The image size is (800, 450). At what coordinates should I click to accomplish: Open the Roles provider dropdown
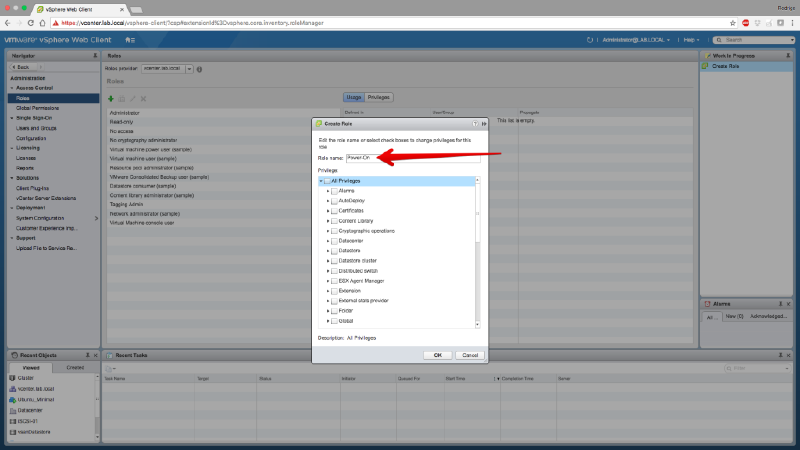189,69
